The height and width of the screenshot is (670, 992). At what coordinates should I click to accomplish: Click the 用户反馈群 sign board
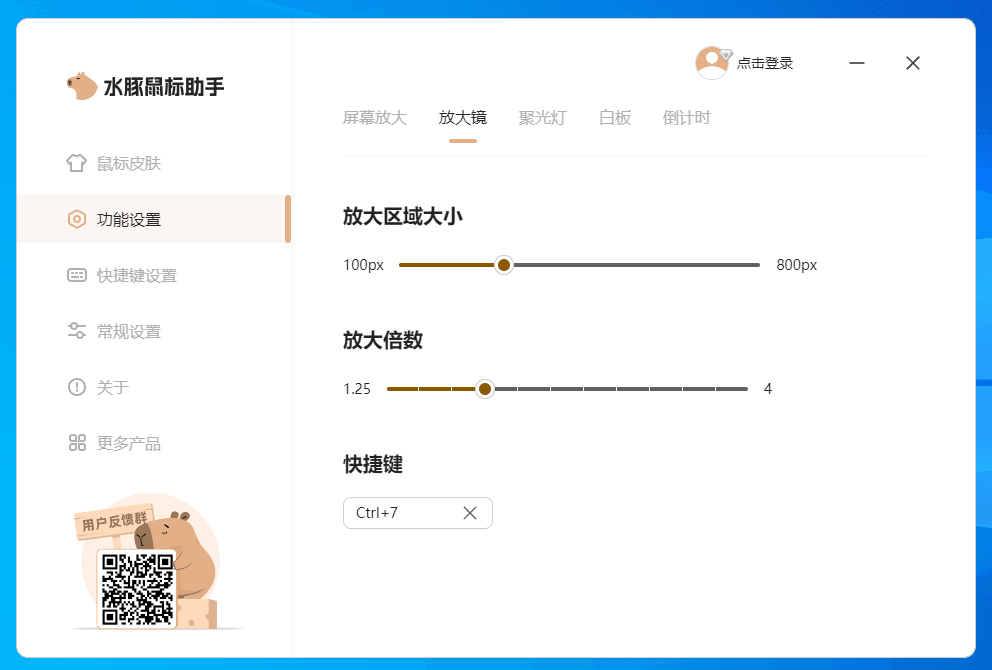[115, 521]
